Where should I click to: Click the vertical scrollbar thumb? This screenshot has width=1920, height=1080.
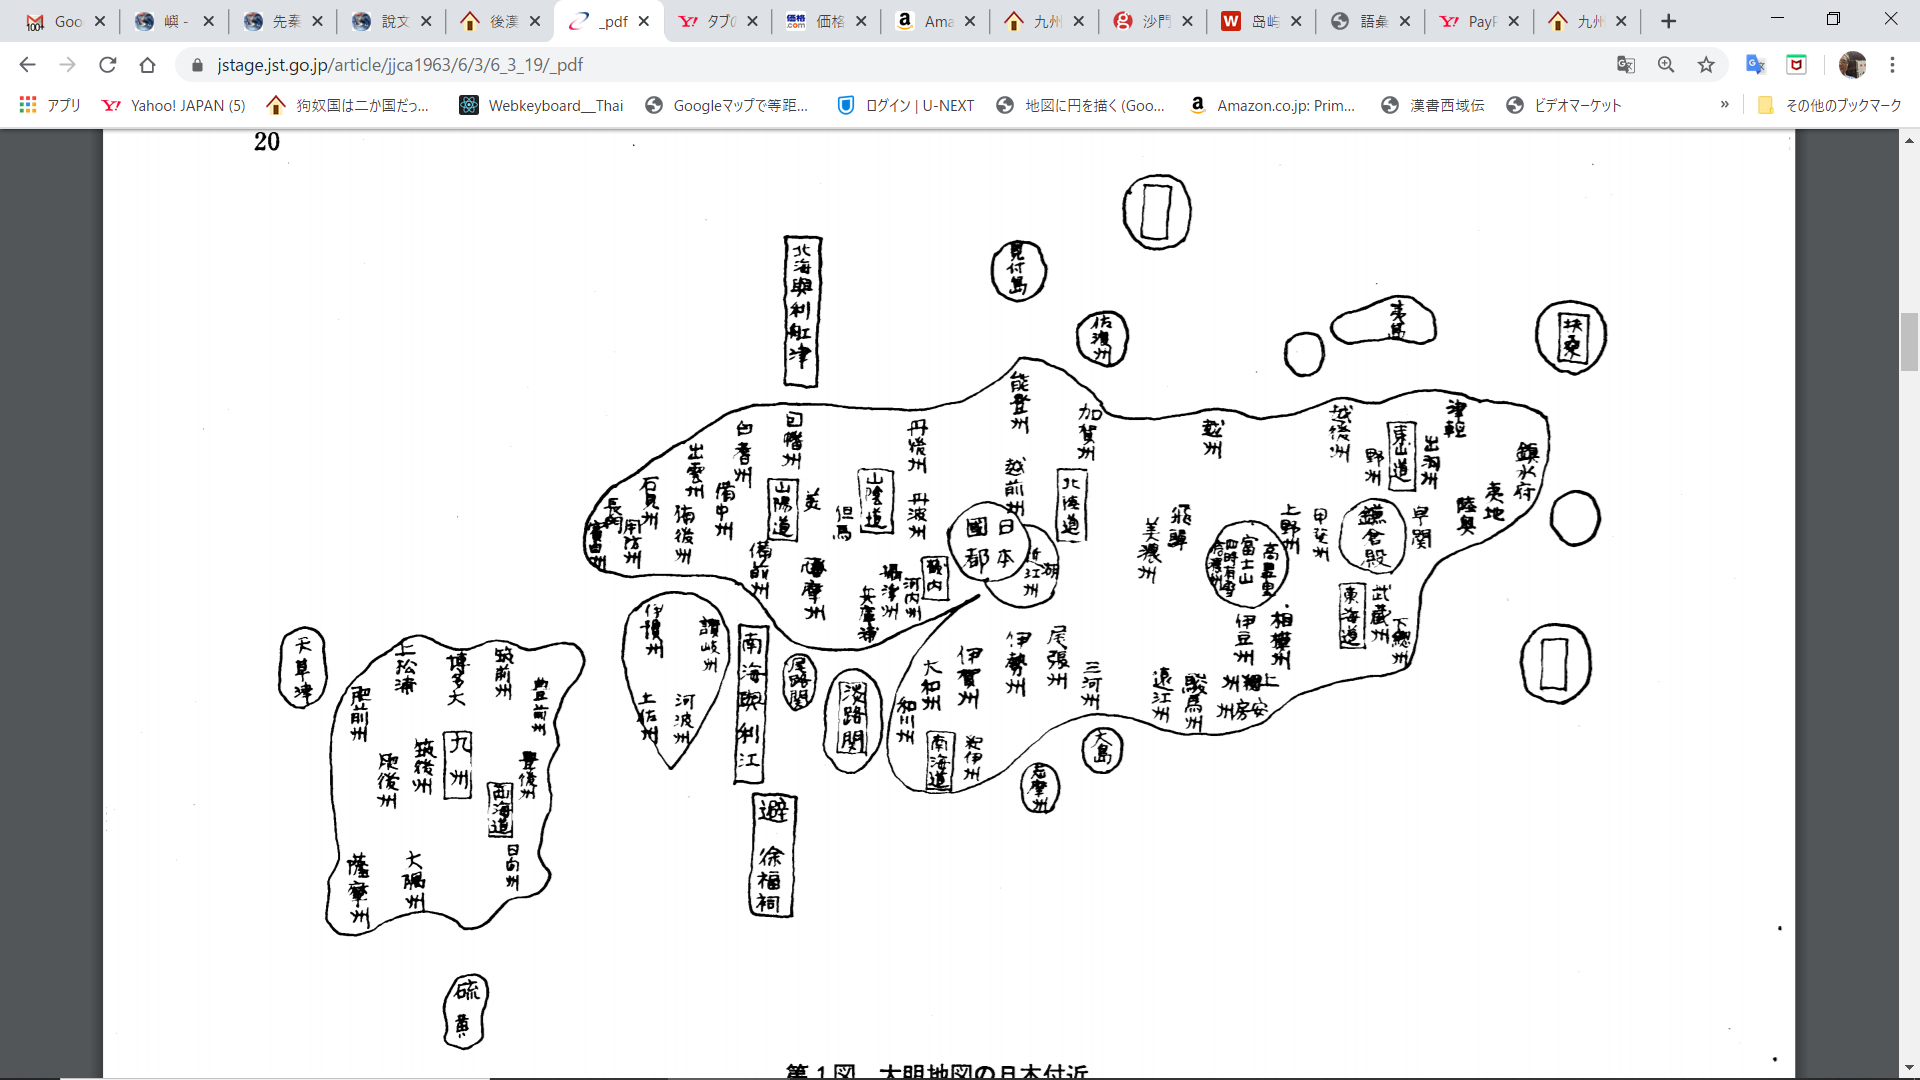pyautogui.click(x=1909, y=341)
